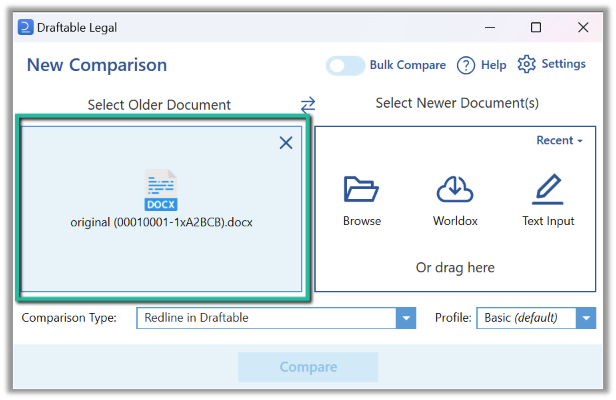Open Settings gear icon
The width and height of the screenshot is (616, 400).
tap(526, 64)
